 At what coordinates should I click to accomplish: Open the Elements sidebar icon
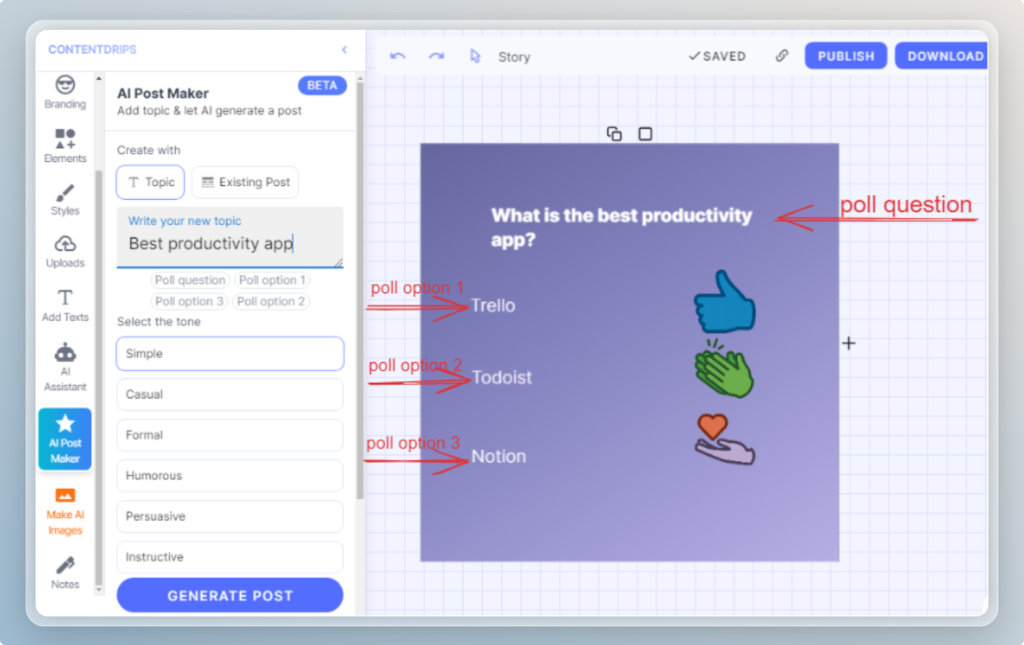tap(65, 145)
